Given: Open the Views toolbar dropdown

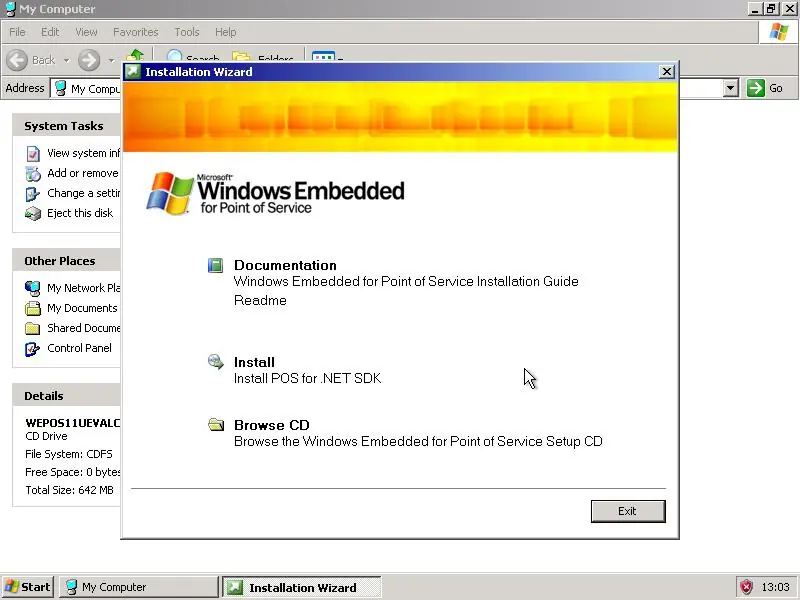Looking at the screenshot, I should 327,56.
